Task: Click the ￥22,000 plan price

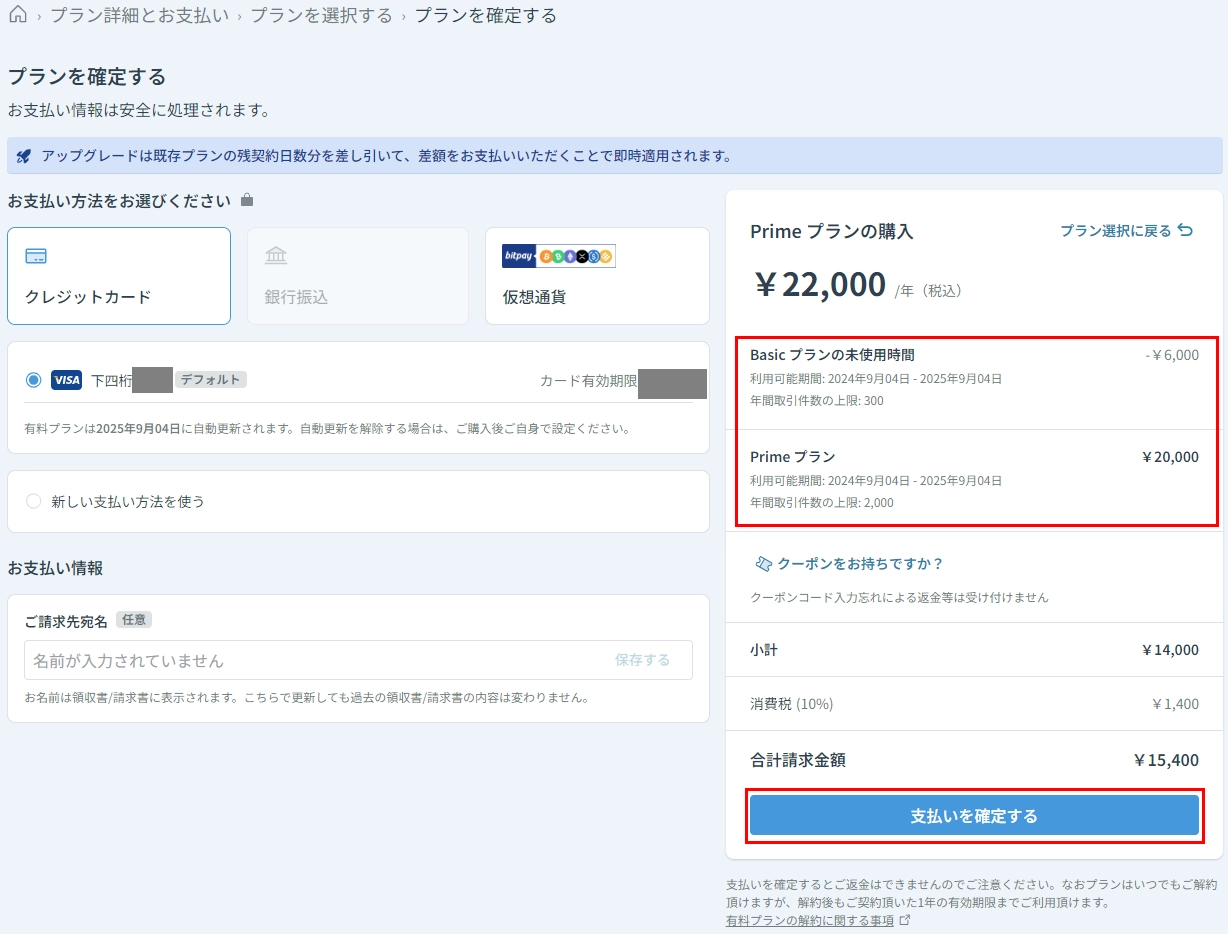Action: tap(820, 285)
